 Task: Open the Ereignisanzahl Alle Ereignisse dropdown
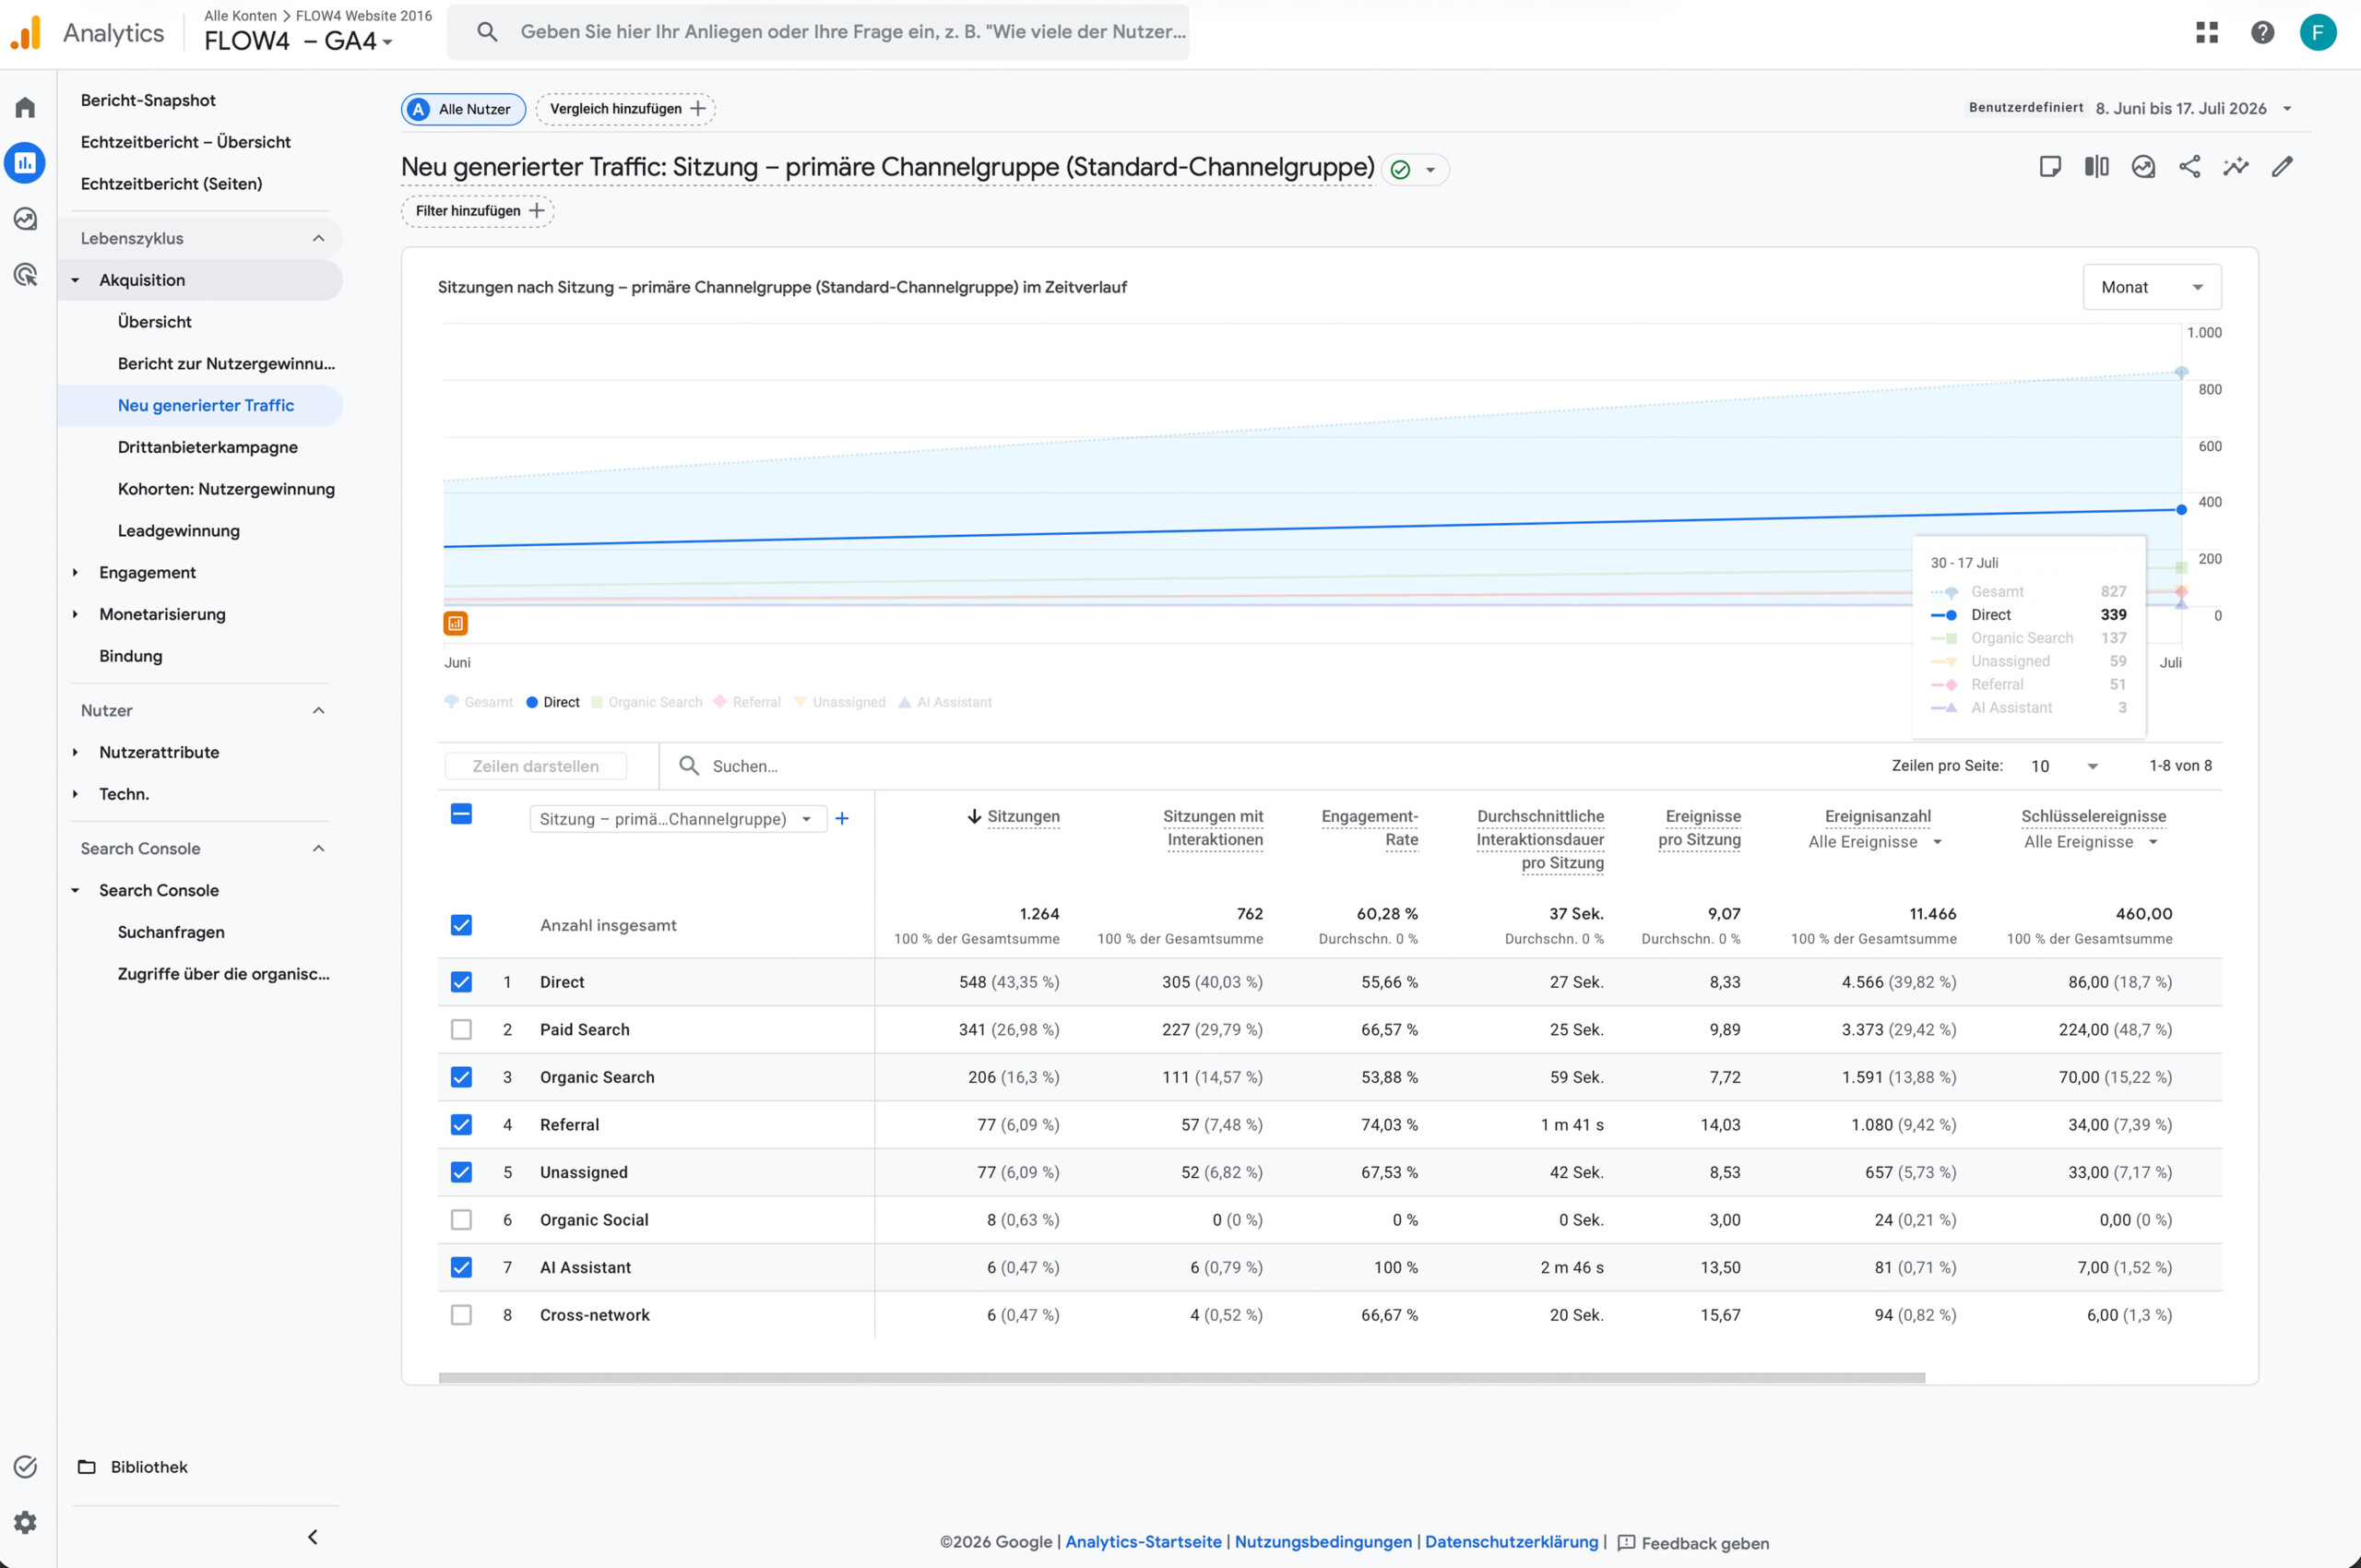pos(1875,842)
